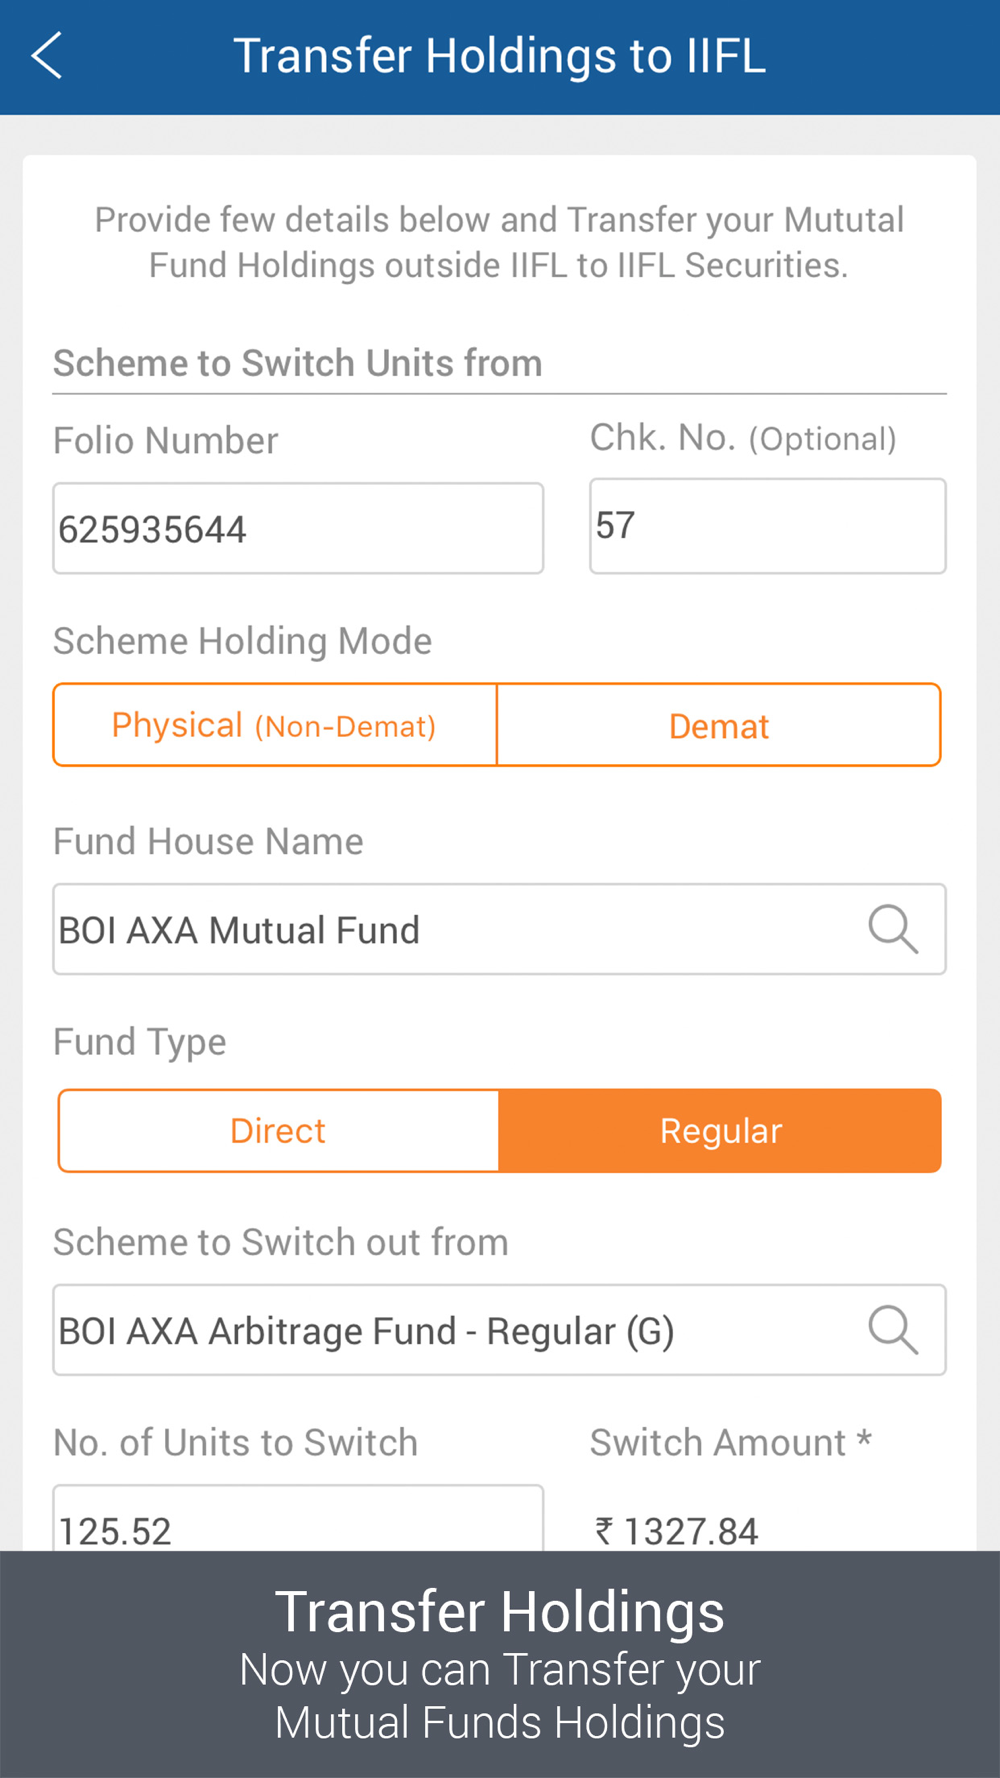Tap the Scheme Holding Mode label
Viewport: 1000px width, 1778px height.
pyautogui.click(x=243, y=641)
